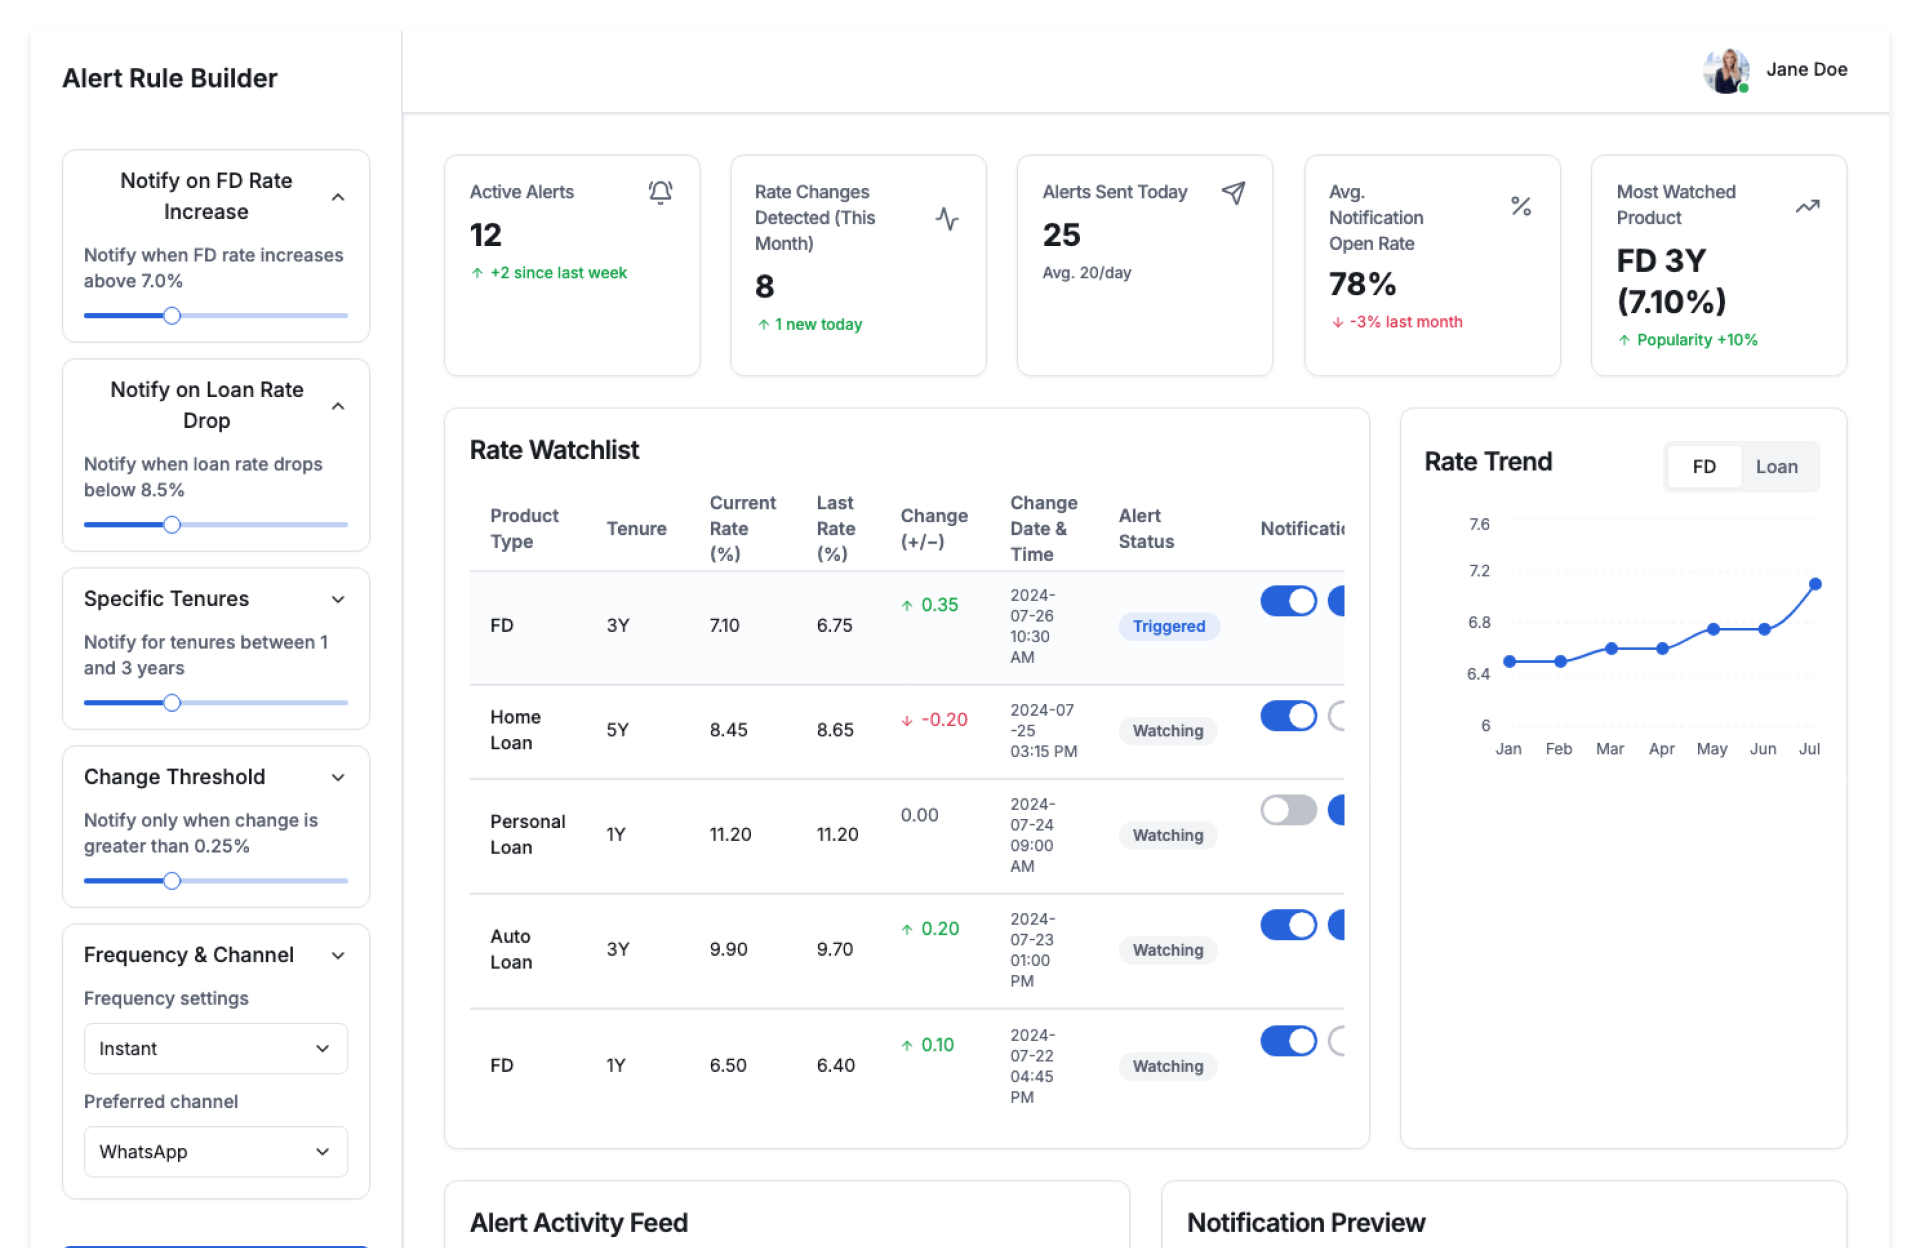Switch Rate Trend to Loan tab
The width and height of the screenshot is (1920, 1248).
pyautogui.click(x=1776, y=467)
